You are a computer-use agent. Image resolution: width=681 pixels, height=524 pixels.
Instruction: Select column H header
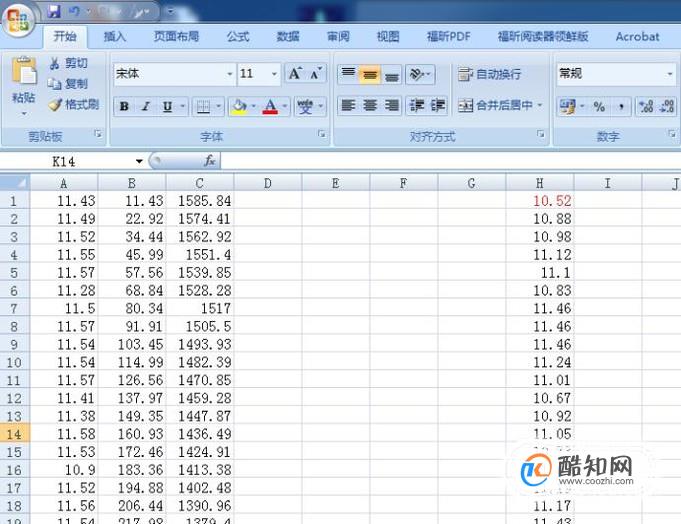pos(540,183)
